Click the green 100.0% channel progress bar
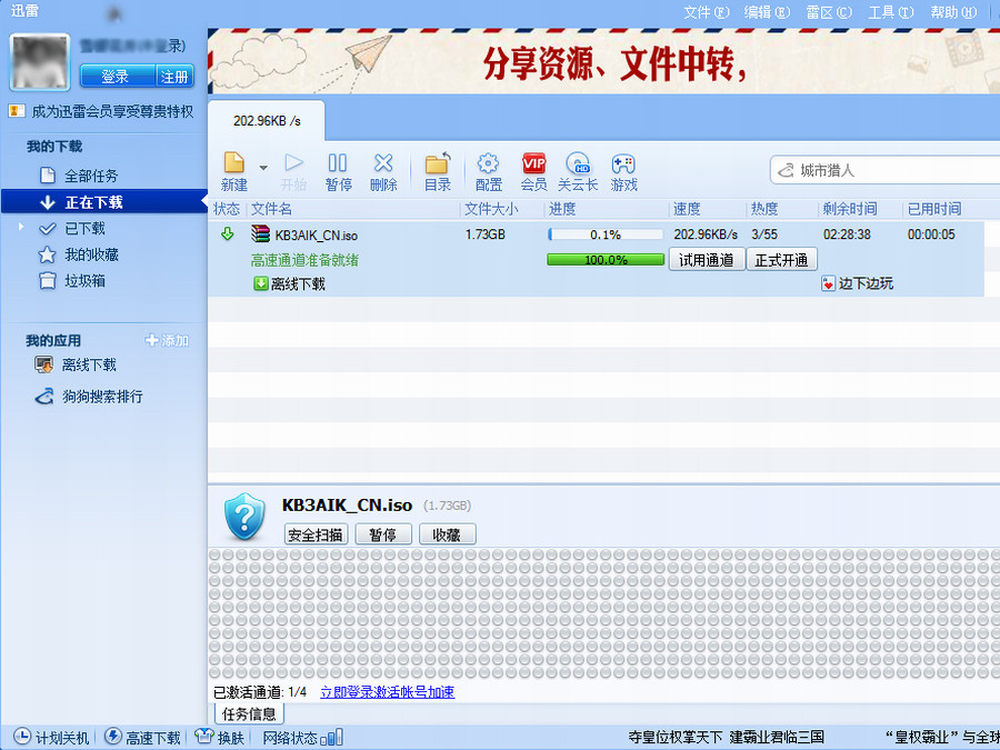 [605, 260]
